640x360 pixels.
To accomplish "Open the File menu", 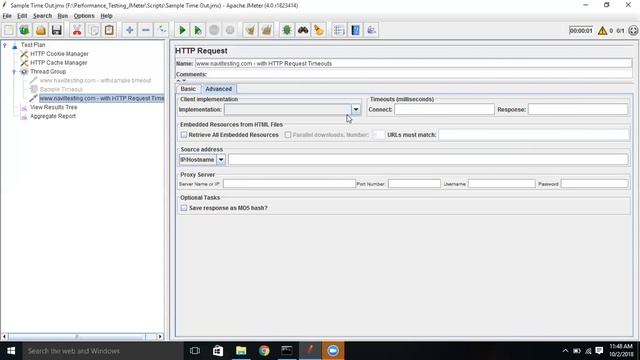I will pyautogui.click(x=7, y=16).
